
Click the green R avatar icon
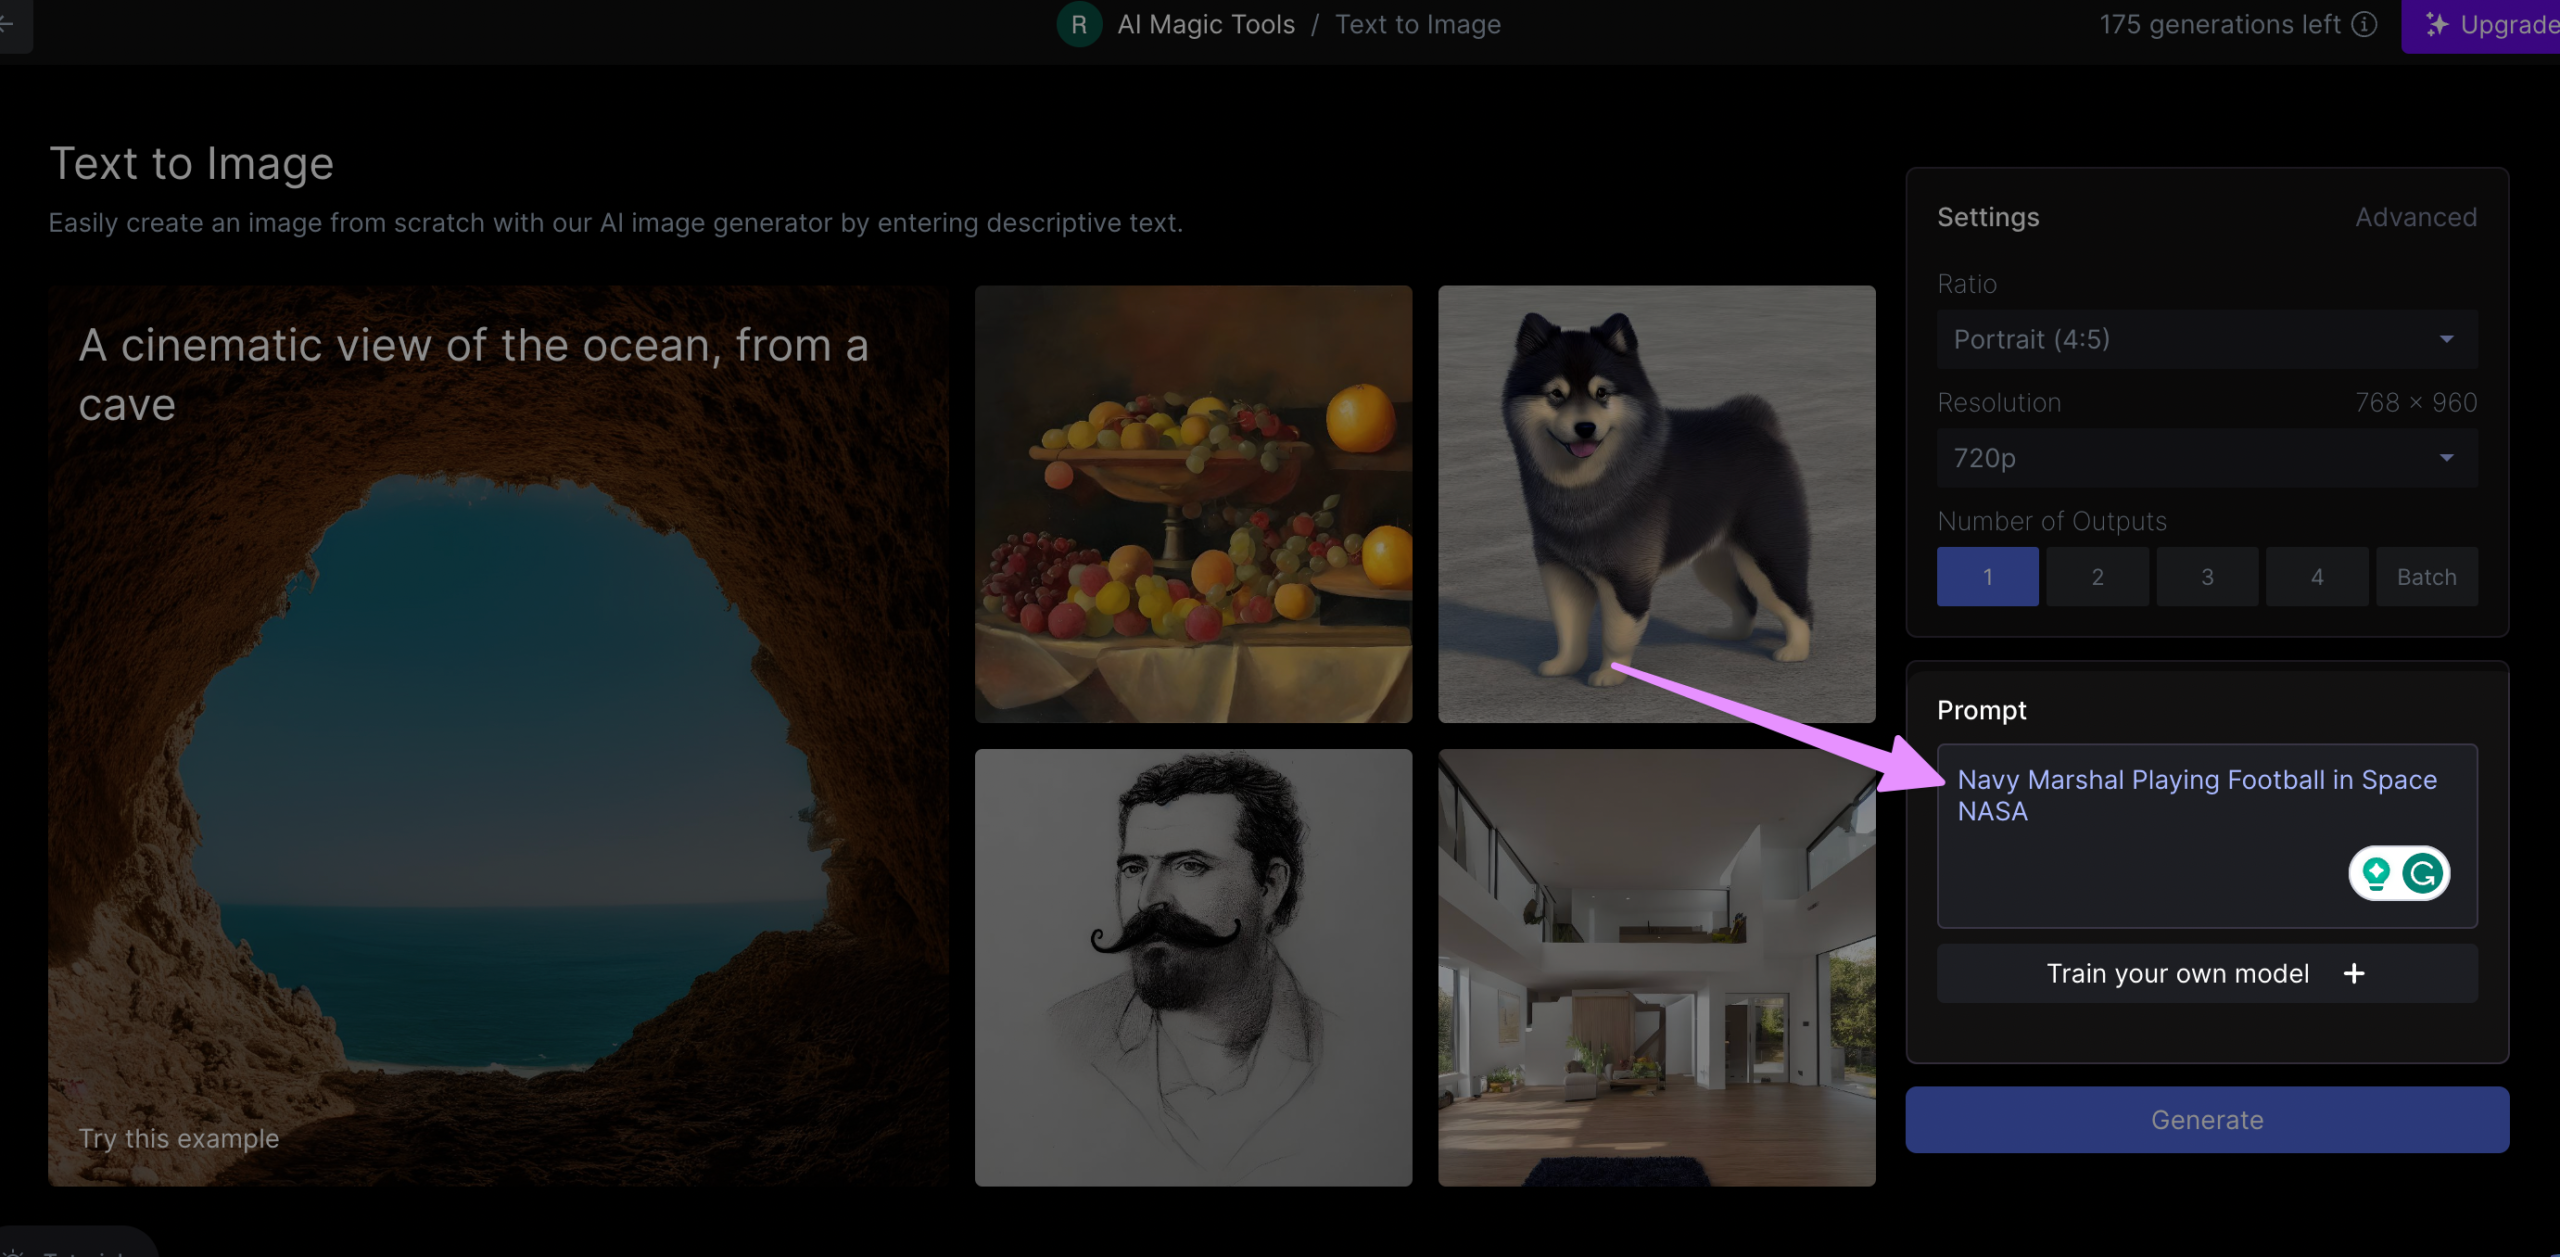click(1078, 24)
